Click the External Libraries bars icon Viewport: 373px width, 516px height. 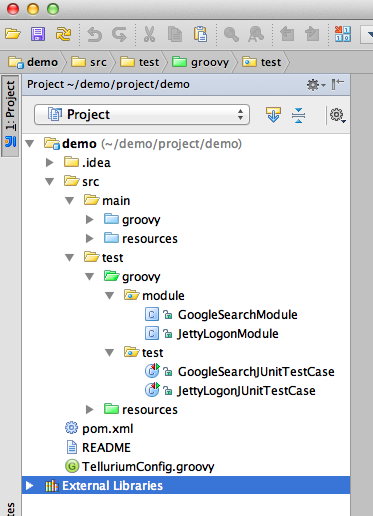pos(51,486)
